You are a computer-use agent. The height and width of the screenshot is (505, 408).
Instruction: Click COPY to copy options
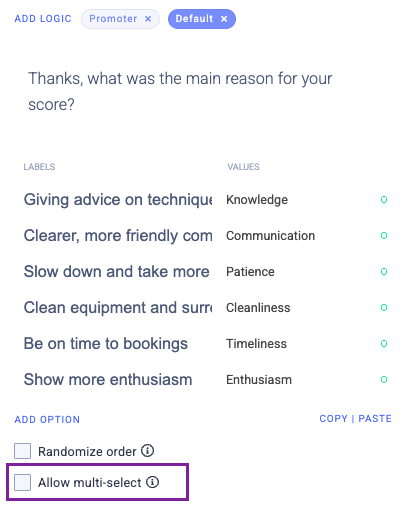(x=333, y=419)
